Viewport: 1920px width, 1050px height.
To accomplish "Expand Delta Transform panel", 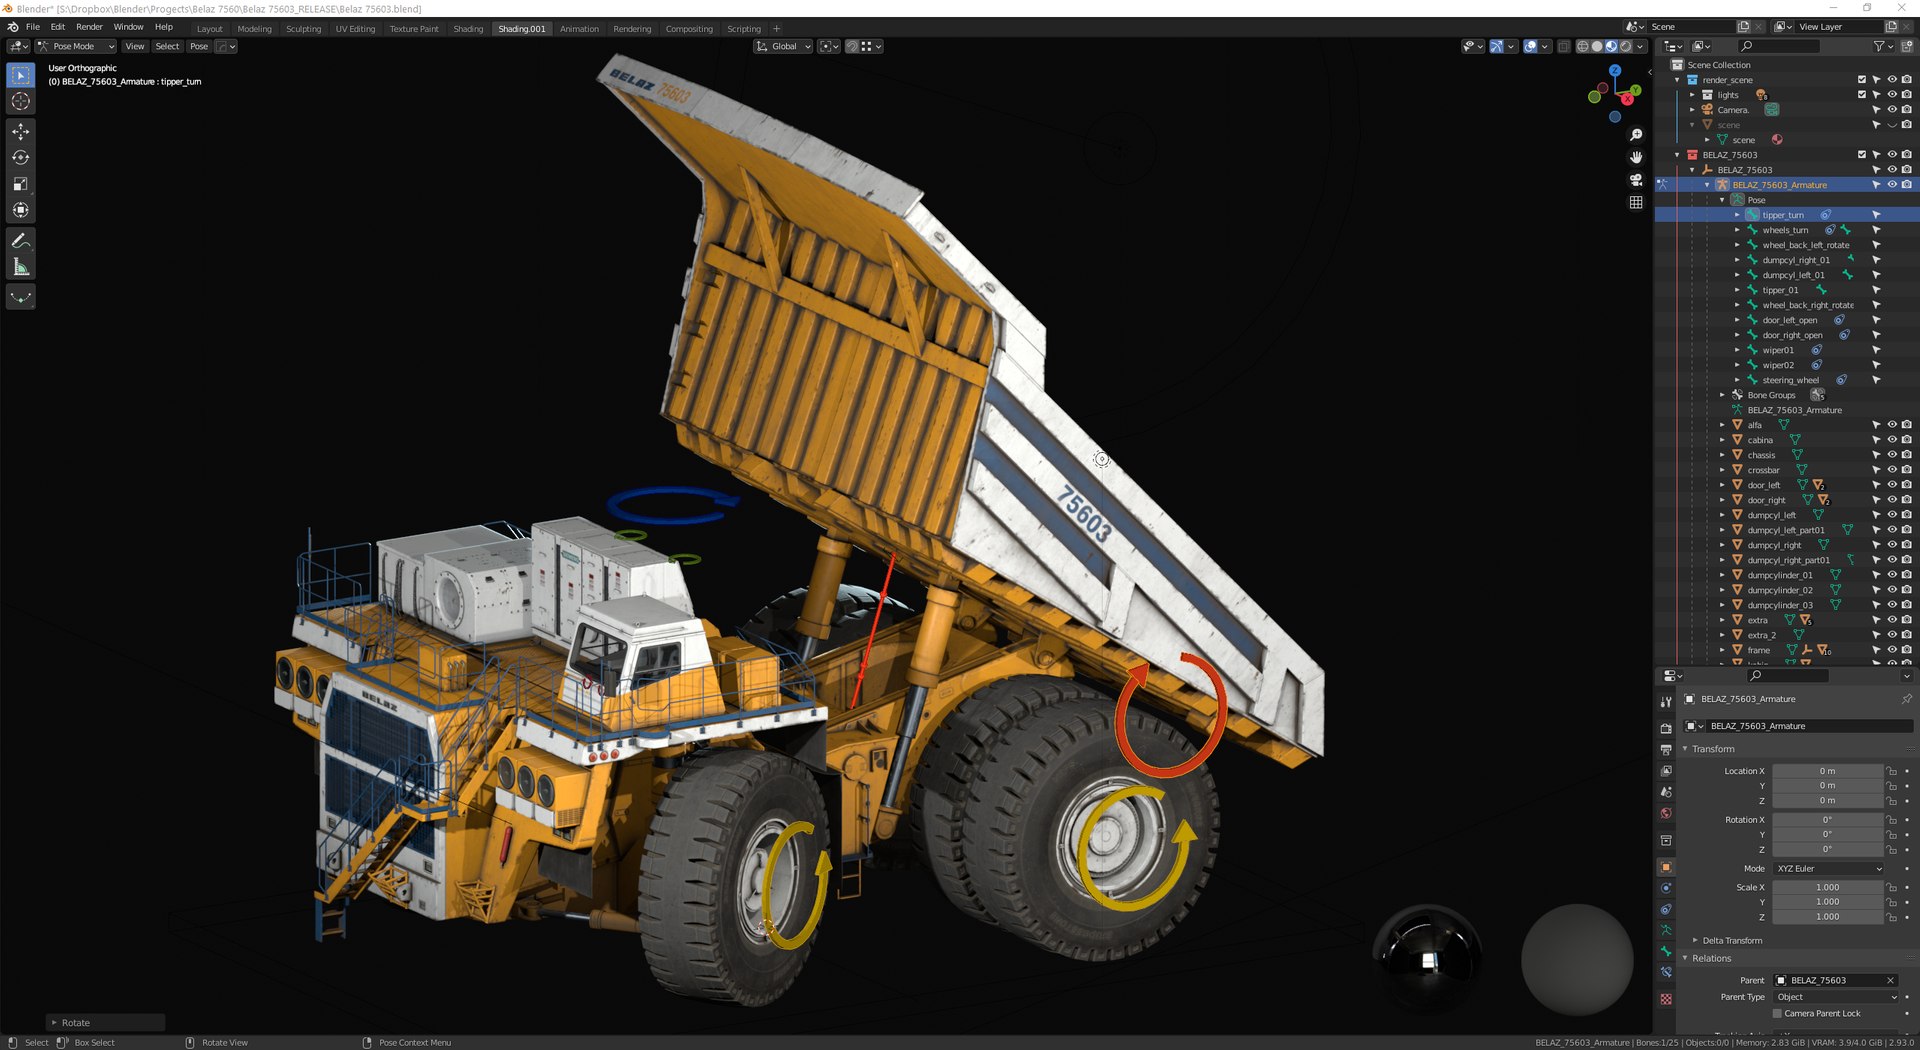I will coord(1732,941).
